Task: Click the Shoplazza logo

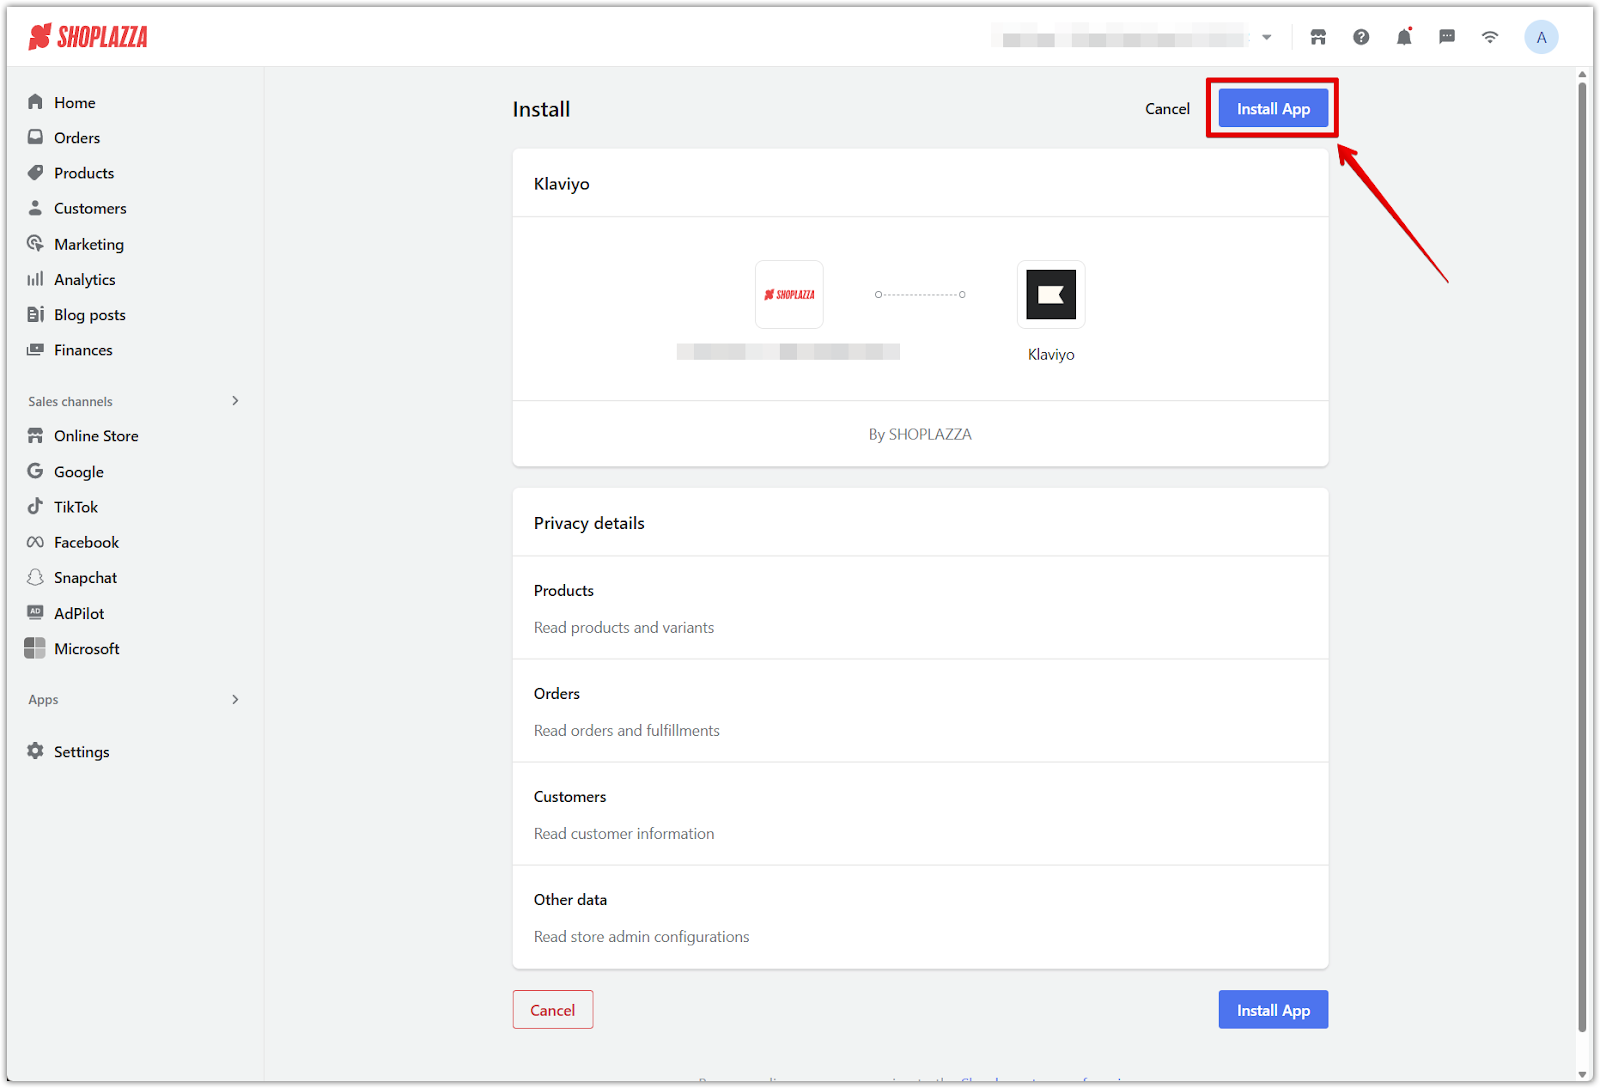Action: tap(88, 37)
